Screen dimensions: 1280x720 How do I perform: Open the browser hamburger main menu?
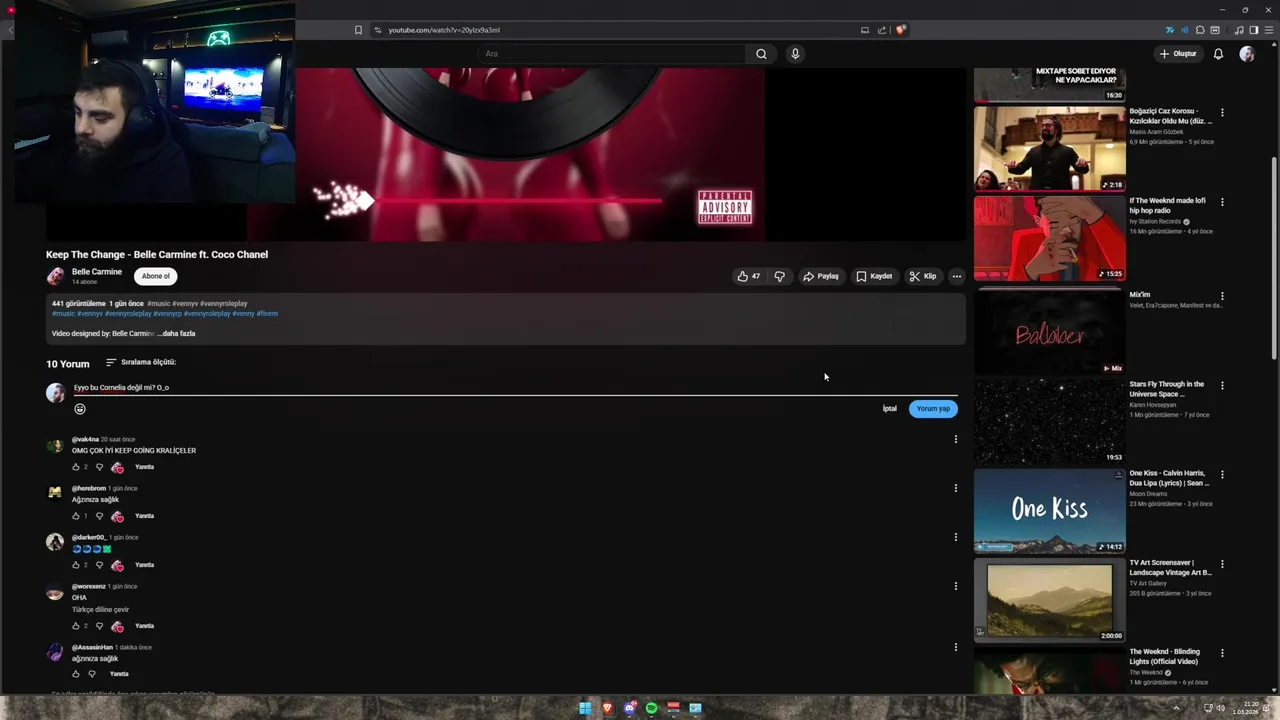coord(1269,30)
